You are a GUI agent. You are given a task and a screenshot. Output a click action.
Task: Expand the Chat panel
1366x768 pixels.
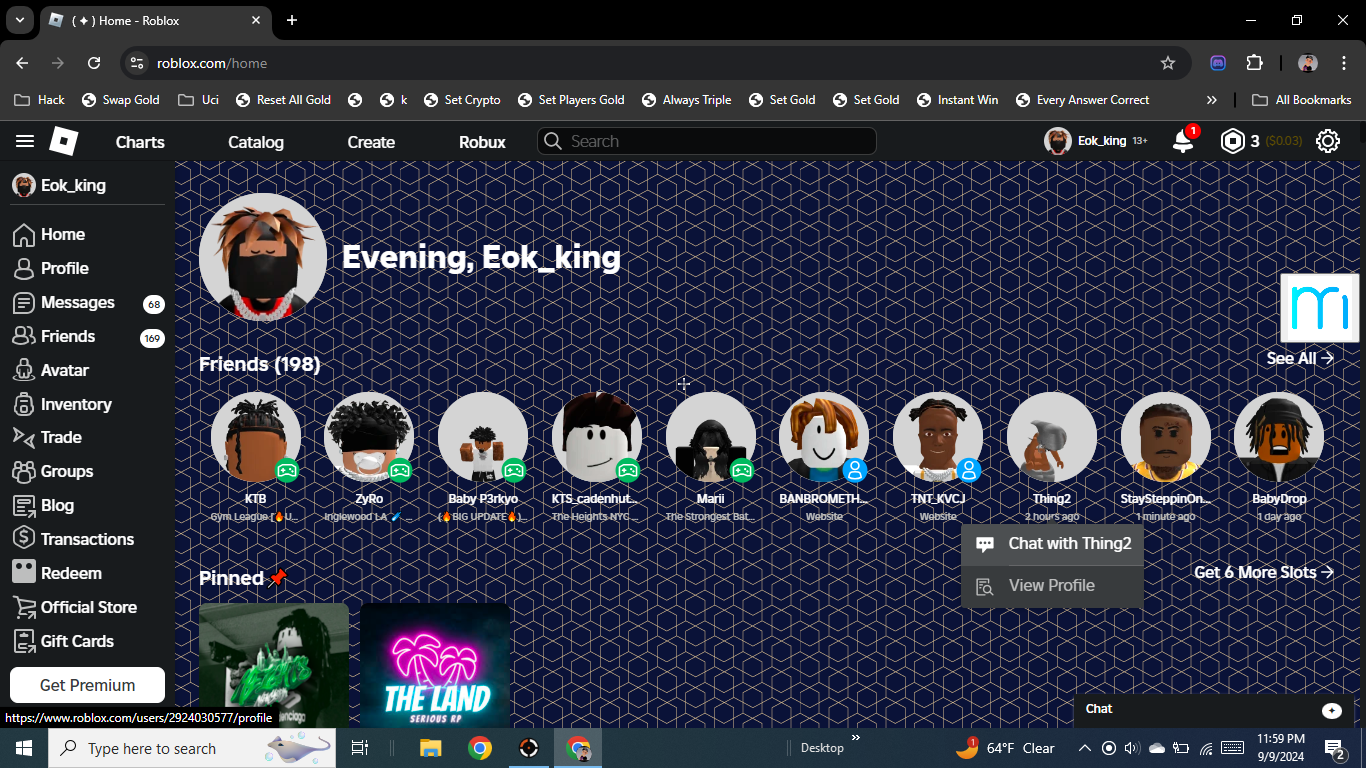point(1214,709)
